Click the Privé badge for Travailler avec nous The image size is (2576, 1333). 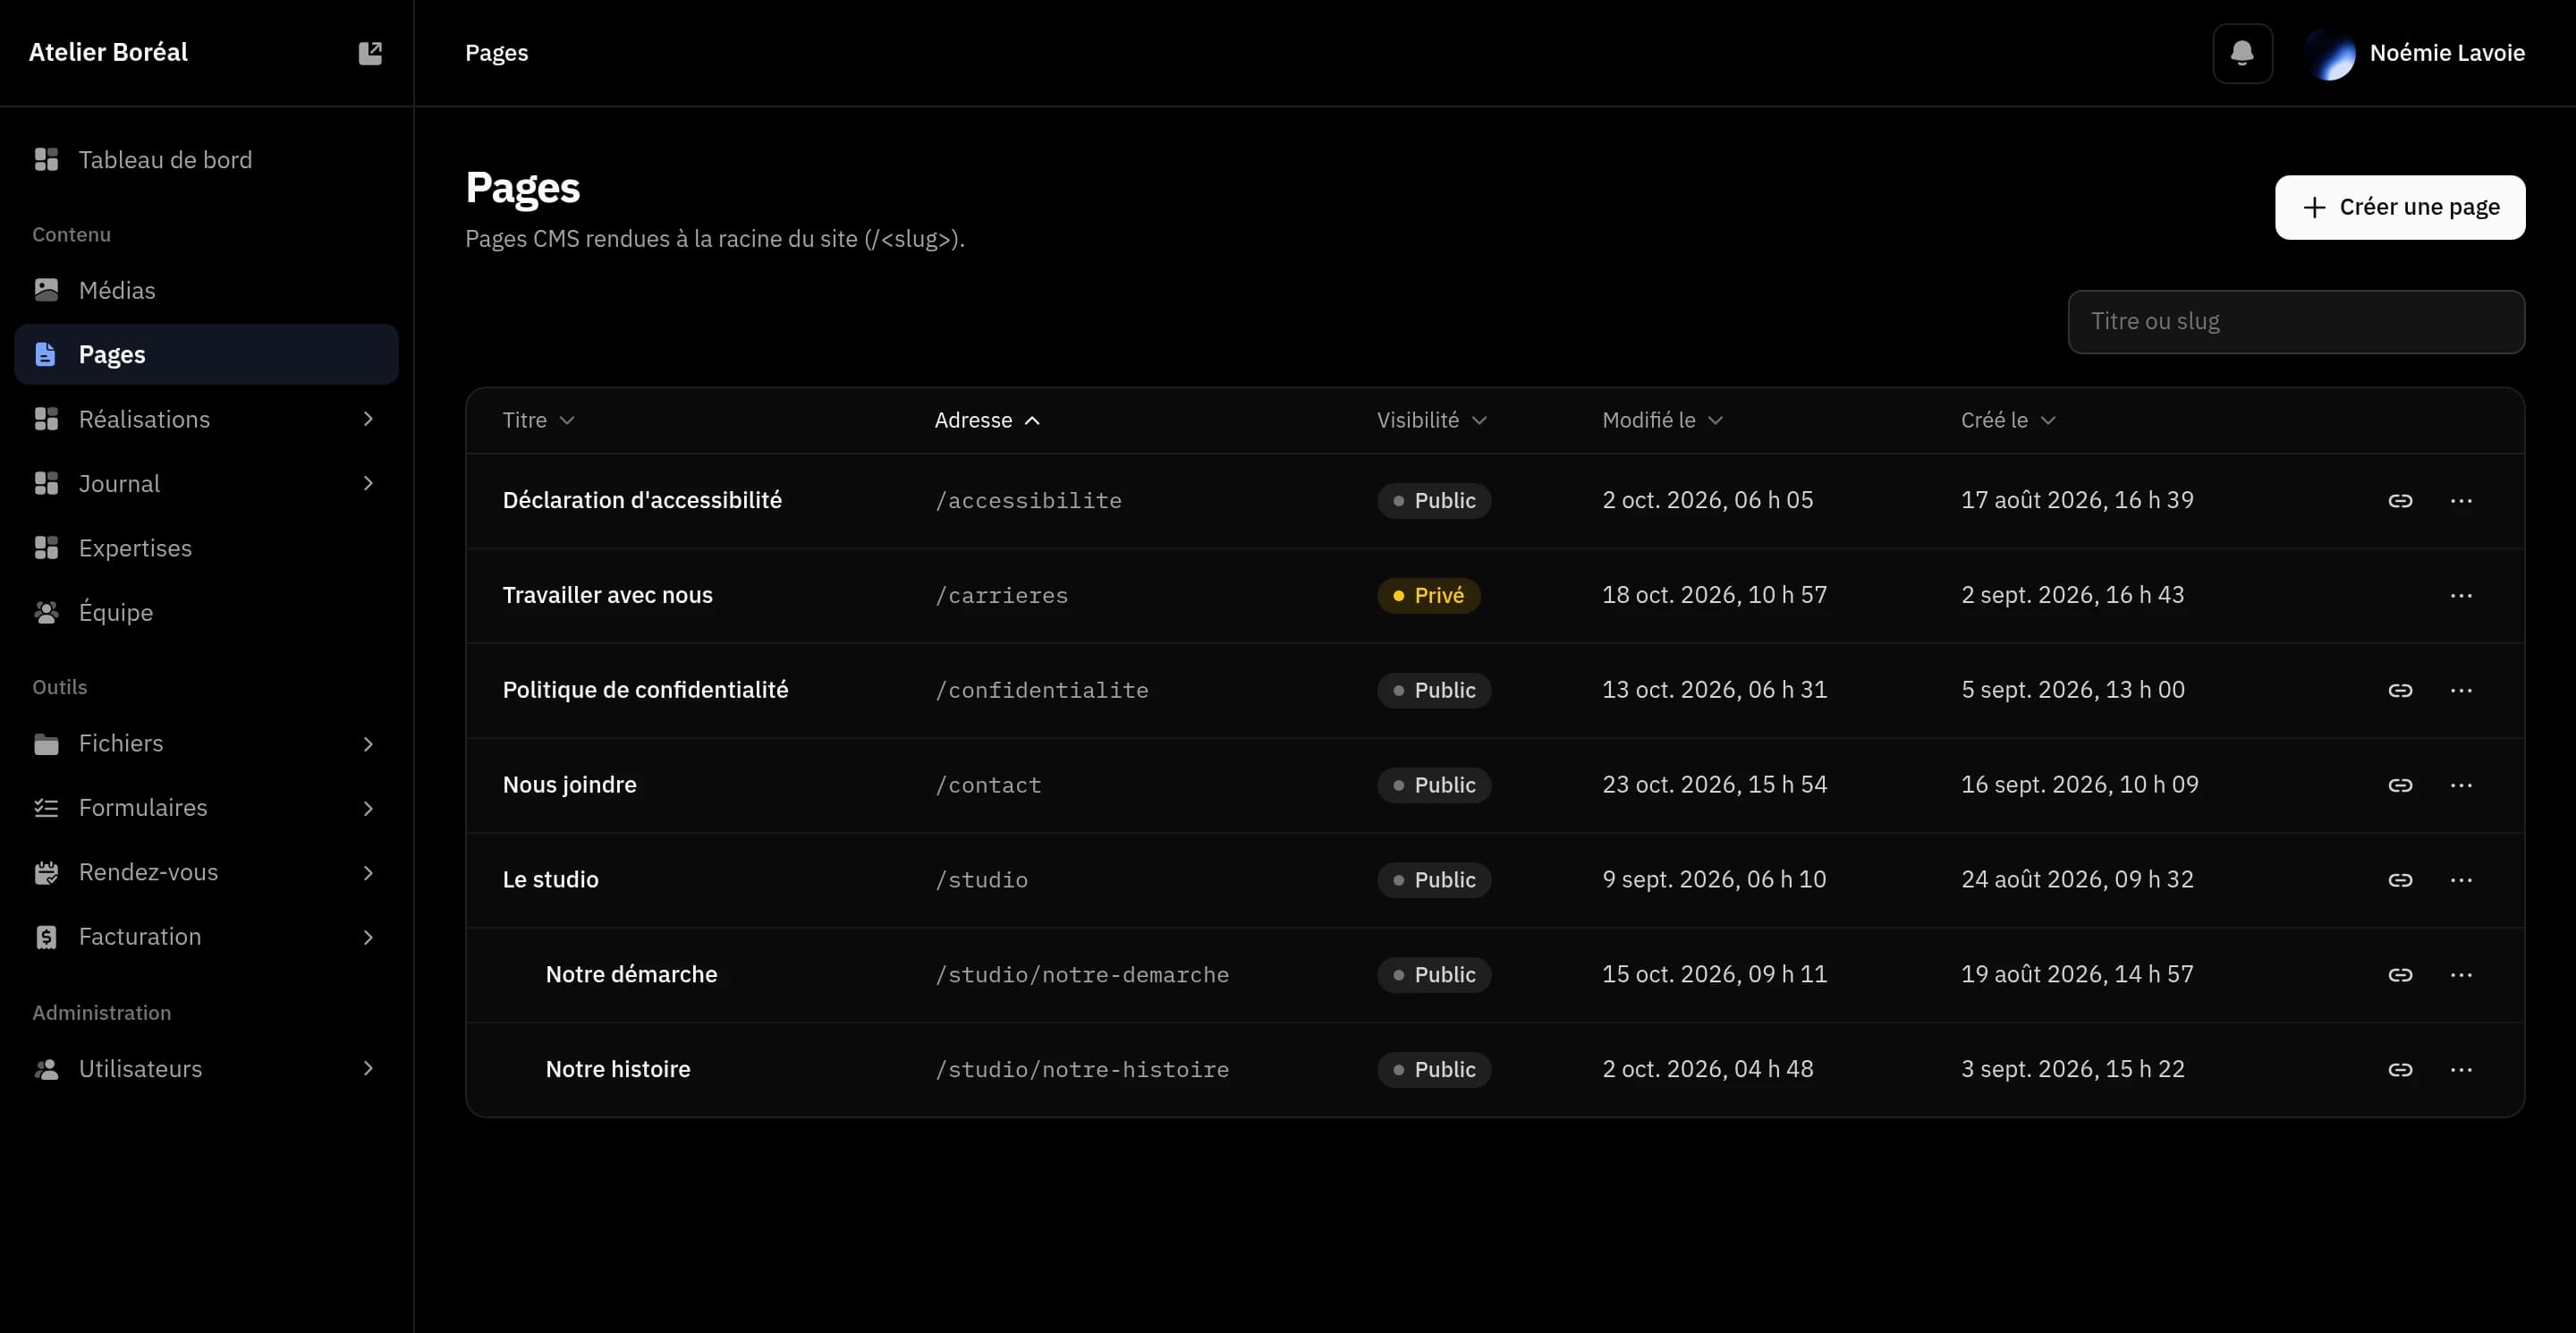point(1428,595)
